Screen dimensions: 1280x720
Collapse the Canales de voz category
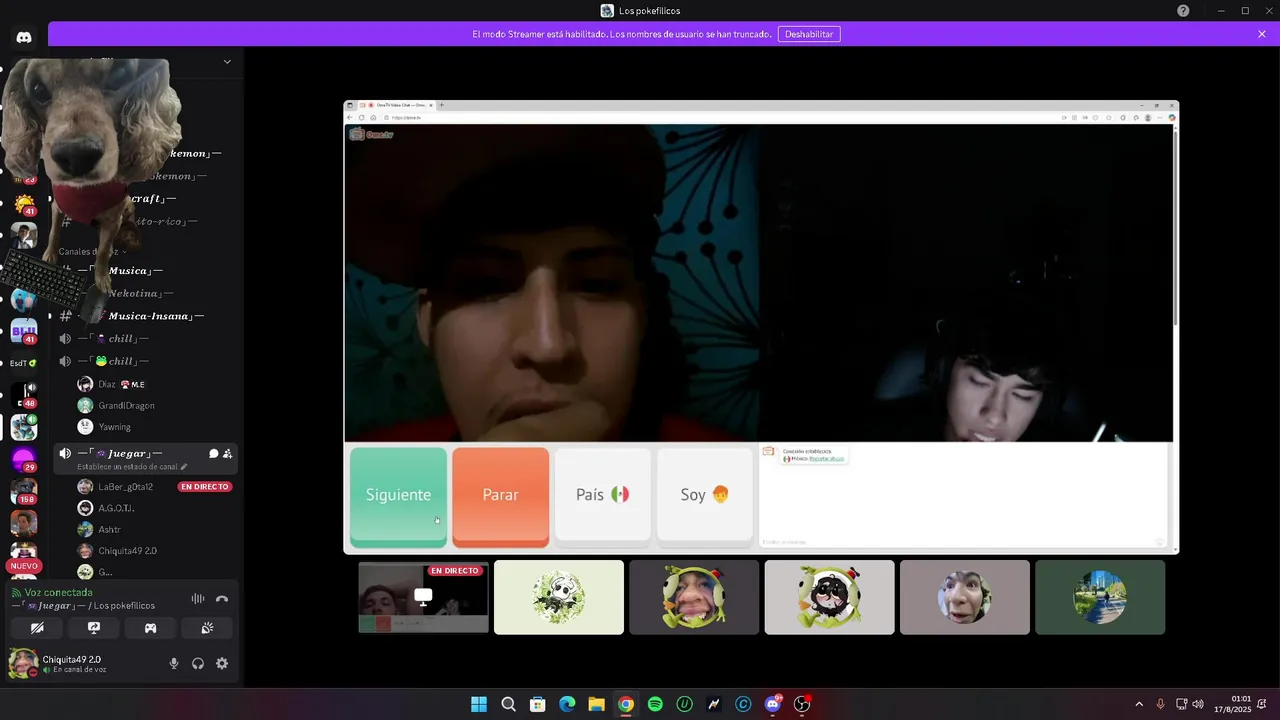coord(92,252)
